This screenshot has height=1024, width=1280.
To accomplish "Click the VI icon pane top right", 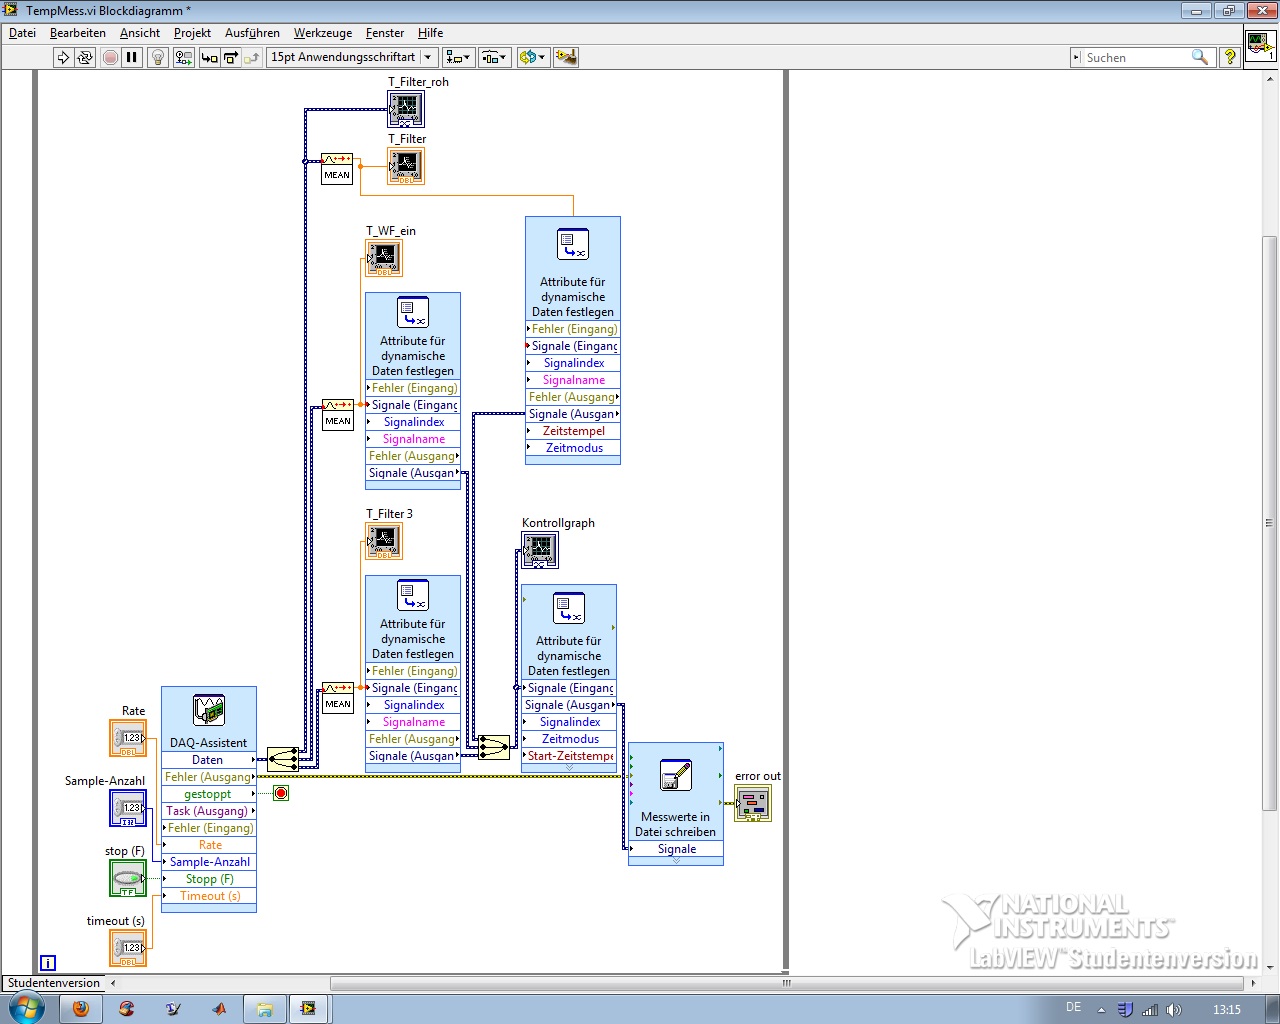I will click(1260, 45).
